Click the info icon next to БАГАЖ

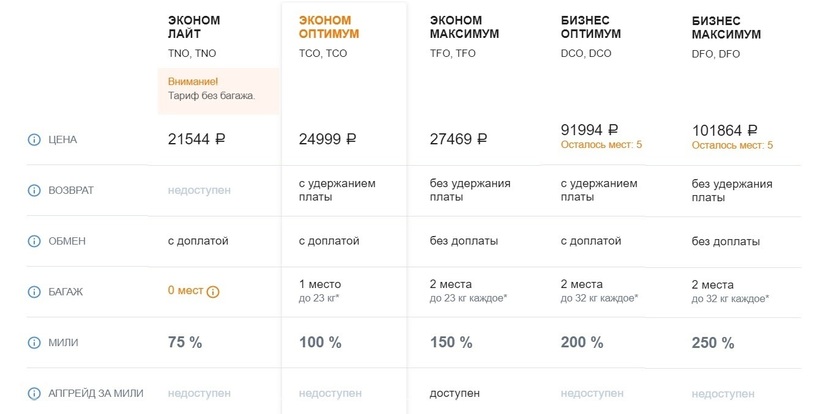(35, 292)
